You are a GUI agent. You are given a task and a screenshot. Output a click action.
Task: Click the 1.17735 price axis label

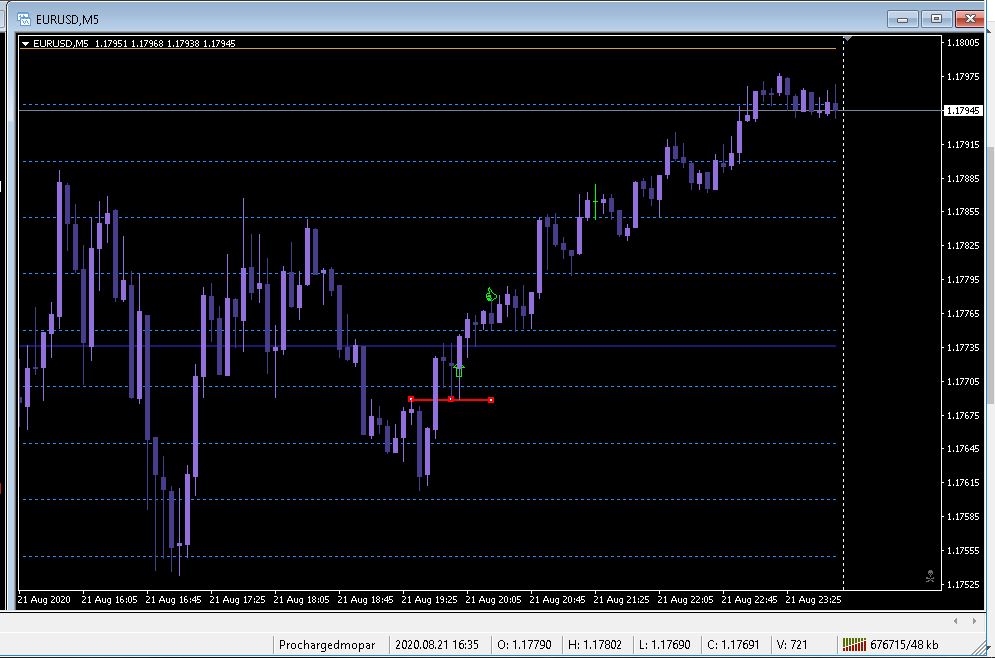963,348
